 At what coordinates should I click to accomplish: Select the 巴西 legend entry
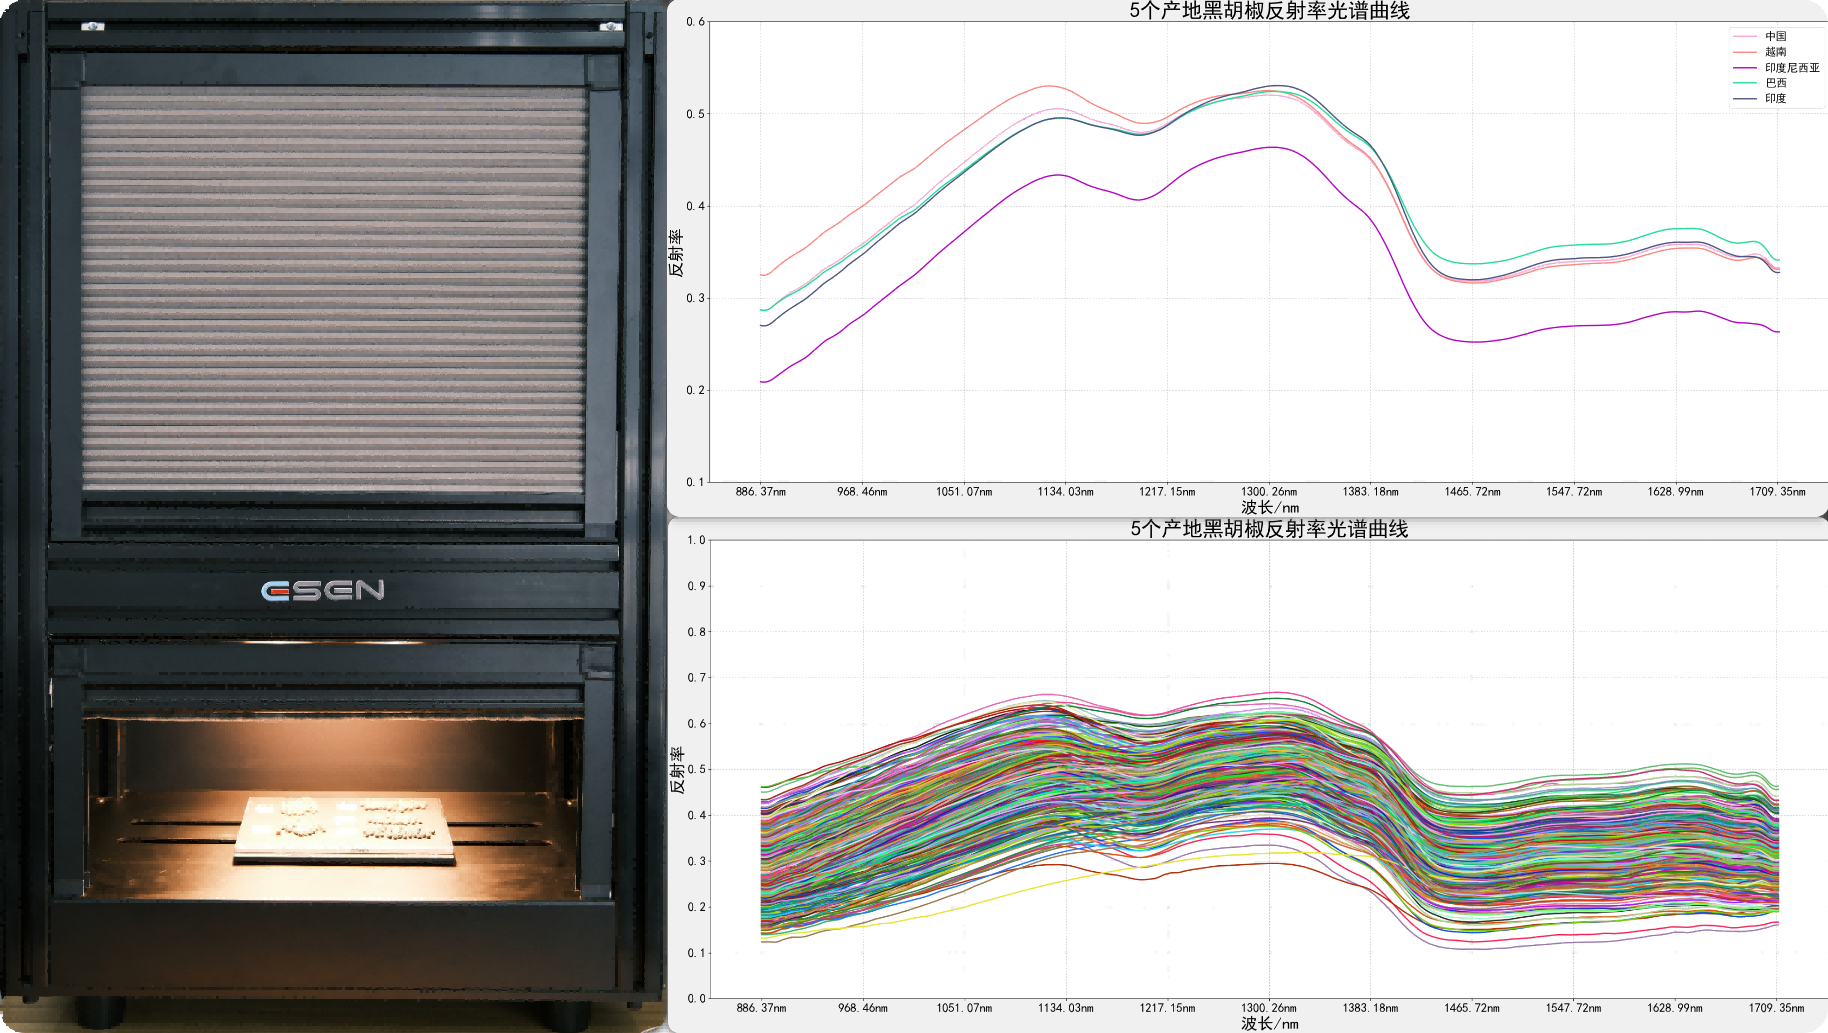(1775, 83)
